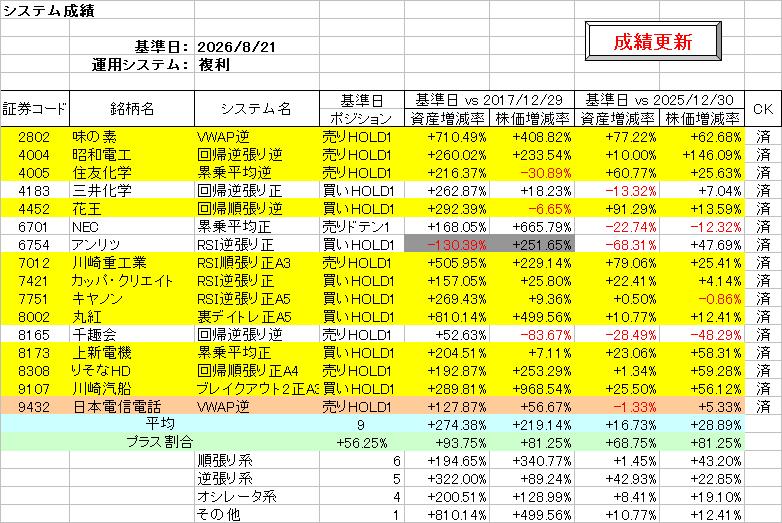782x523 pixels.
Task: Select 裏デイトレ正A5 system cell
Action: coord(256,317)
